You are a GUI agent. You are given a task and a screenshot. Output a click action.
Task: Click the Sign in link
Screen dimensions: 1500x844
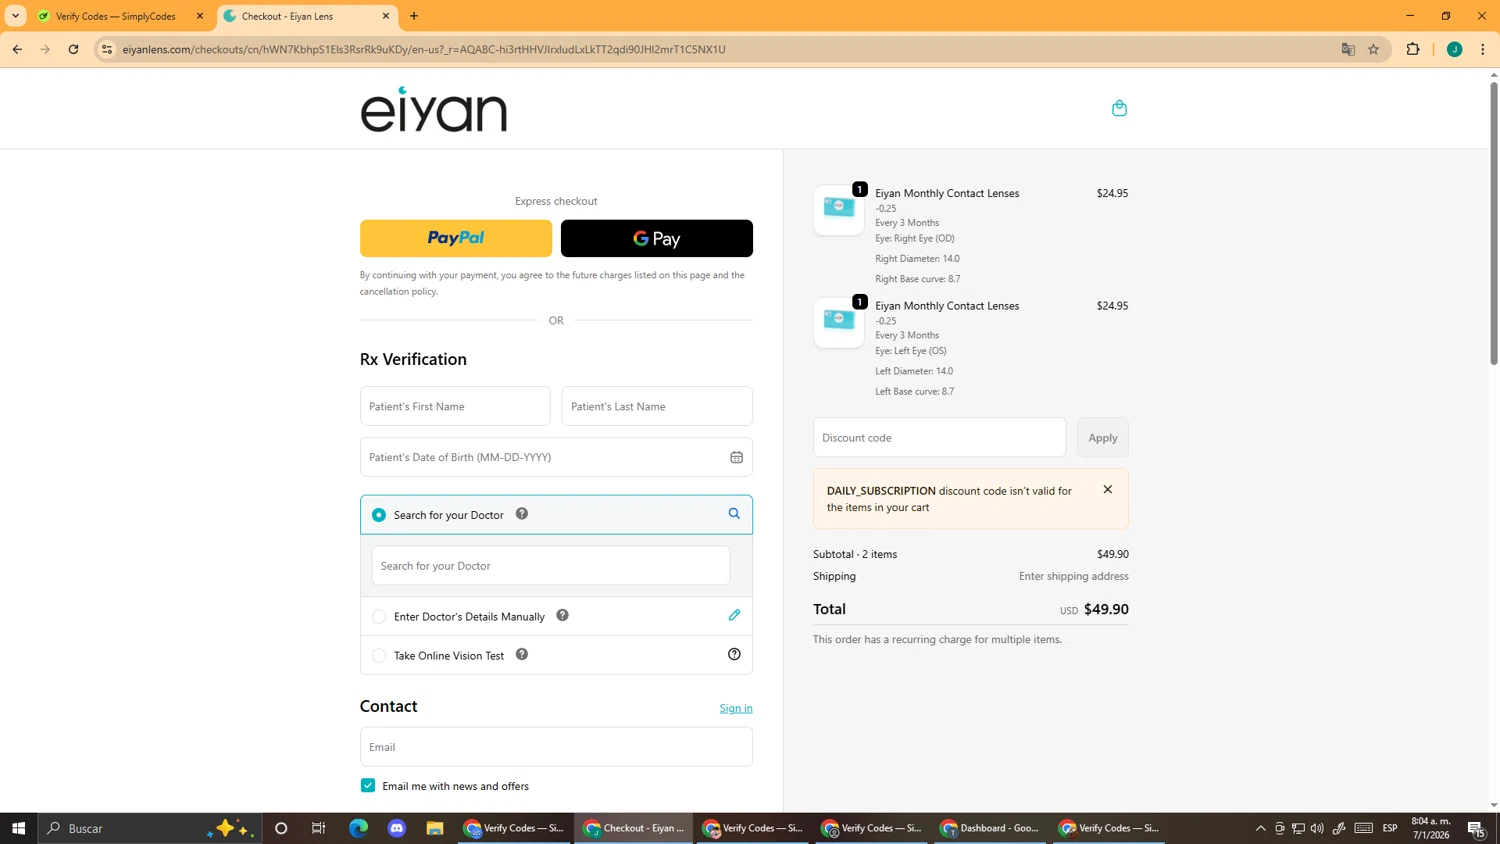tap(736, 708)
